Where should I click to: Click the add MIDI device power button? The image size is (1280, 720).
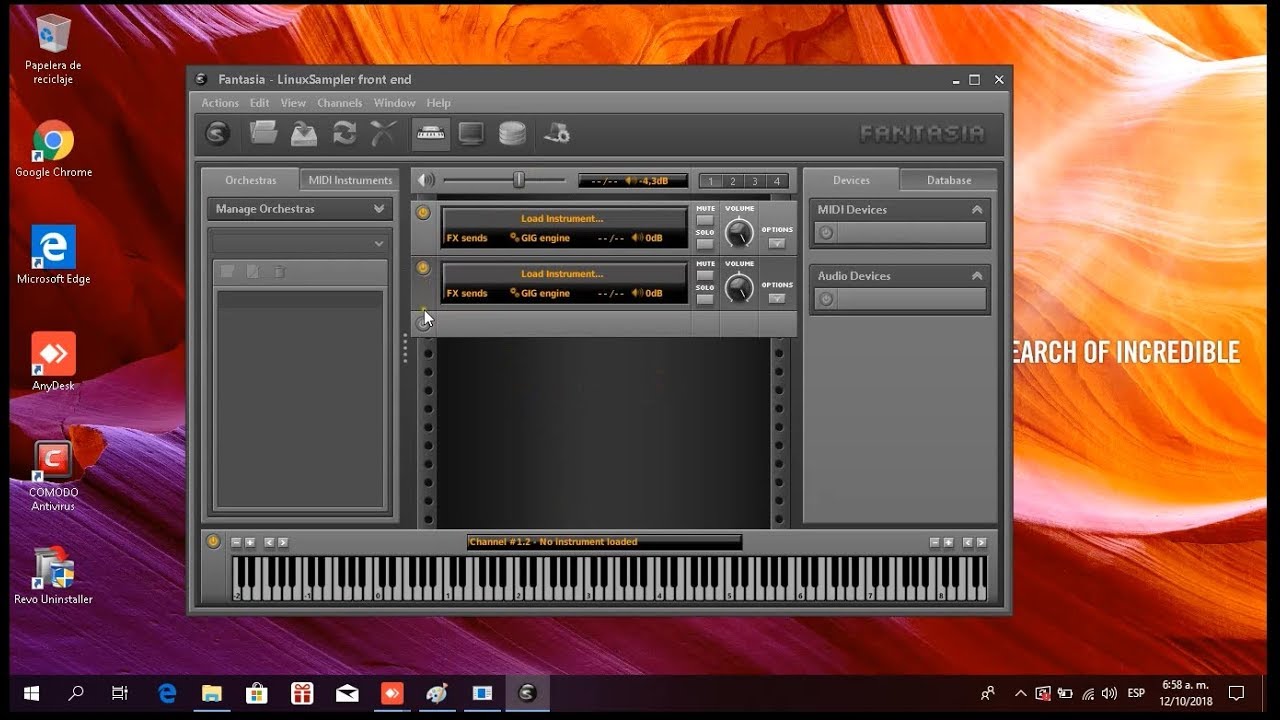[826, 233]
